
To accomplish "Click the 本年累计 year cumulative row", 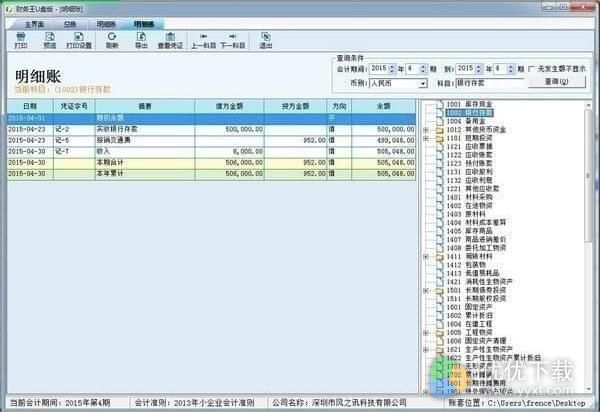I will tap(211, 174).
